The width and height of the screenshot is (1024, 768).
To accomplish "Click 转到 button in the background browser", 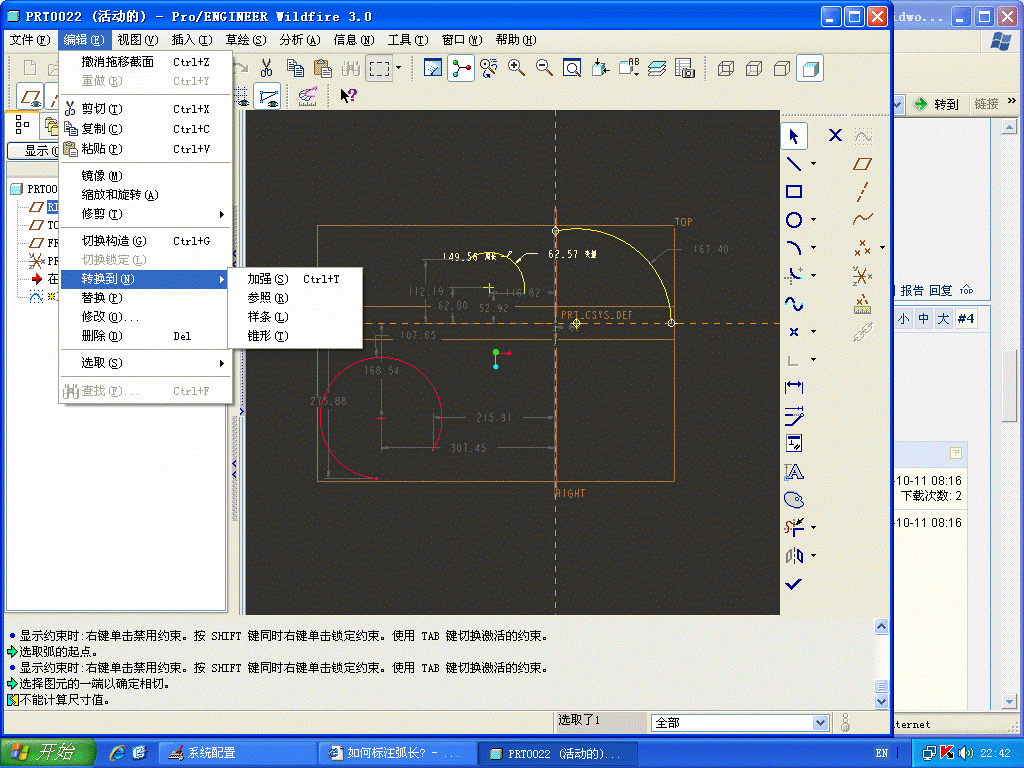I will (x=936, y=104).
